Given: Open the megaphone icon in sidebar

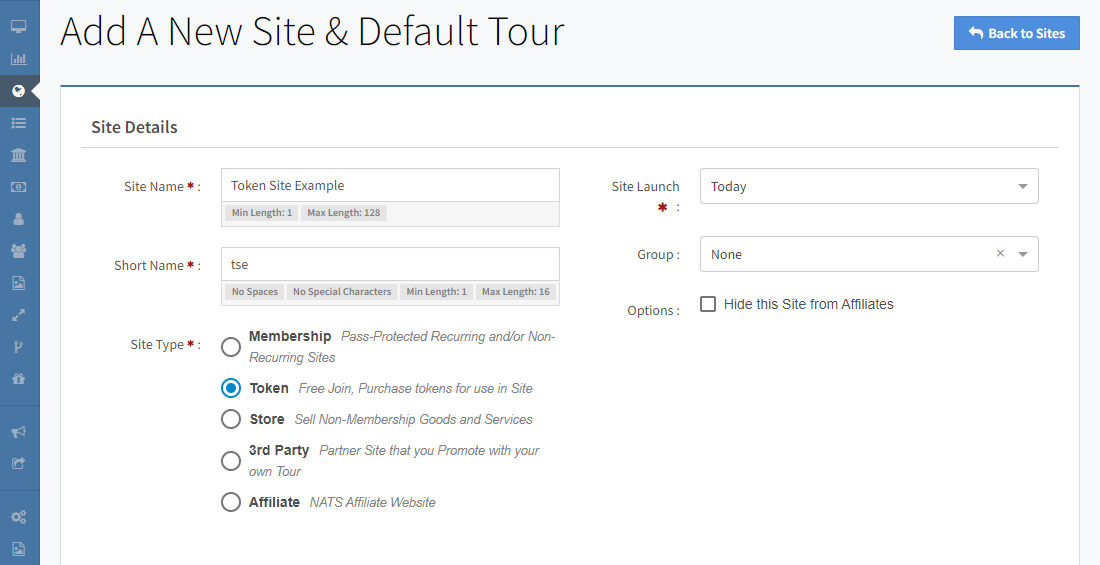Looking at the screenshot, I should (x=18, y=432).
